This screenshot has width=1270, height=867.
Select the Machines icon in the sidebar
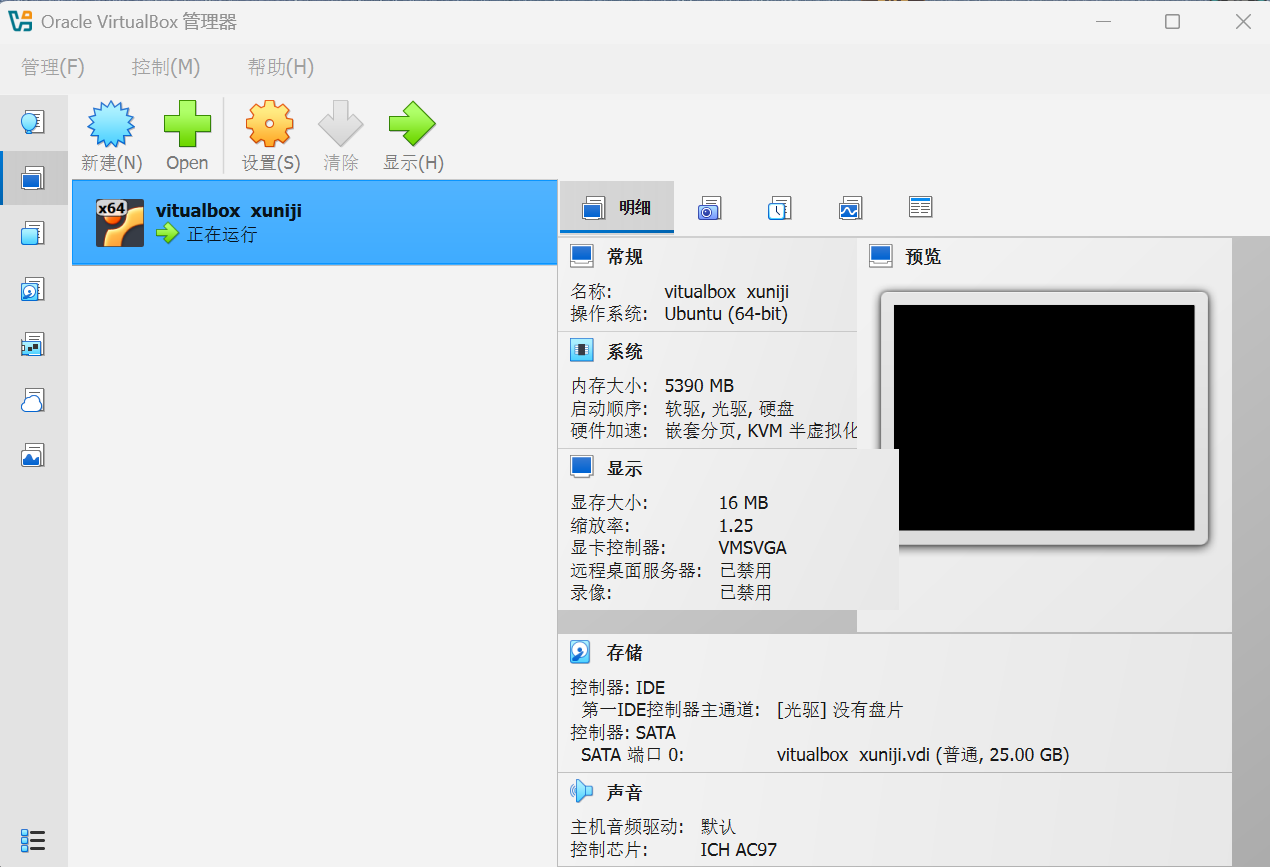coord(33,178)
